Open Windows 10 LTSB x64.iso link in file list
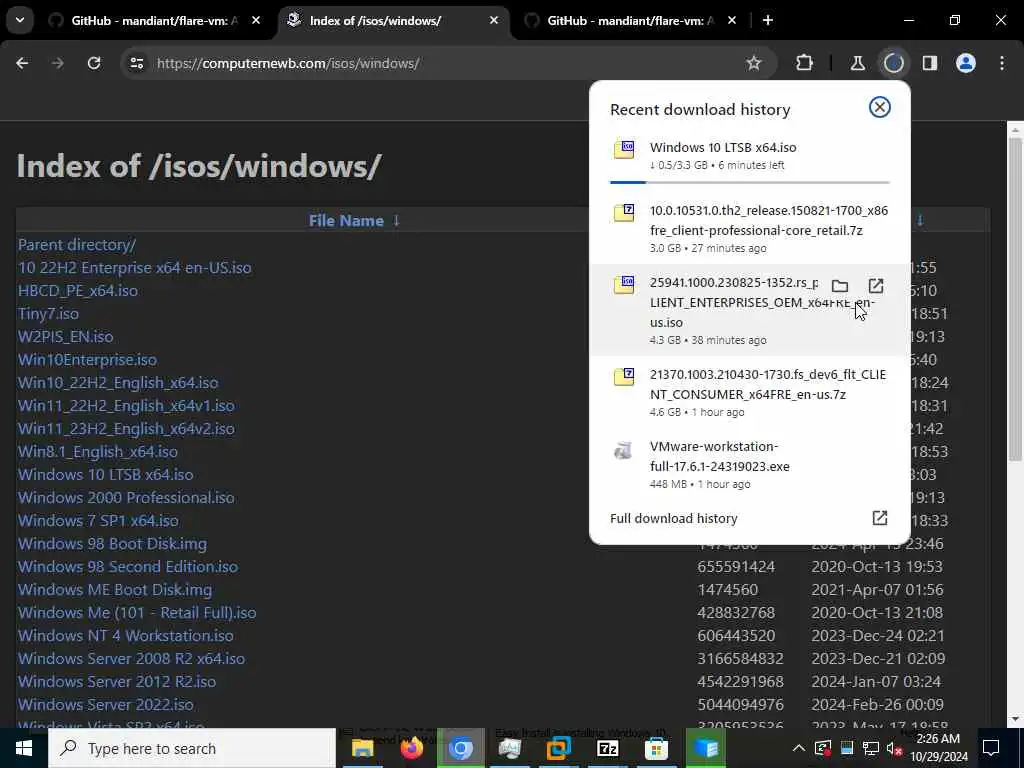1024x768 pixels. click(x=105, y=475)
